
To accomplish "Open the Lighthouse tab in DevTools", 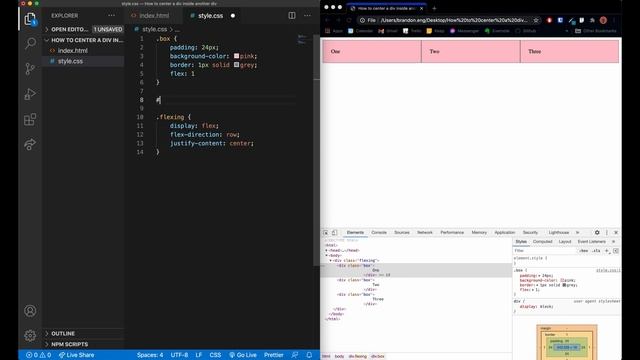I will (559, 233).
